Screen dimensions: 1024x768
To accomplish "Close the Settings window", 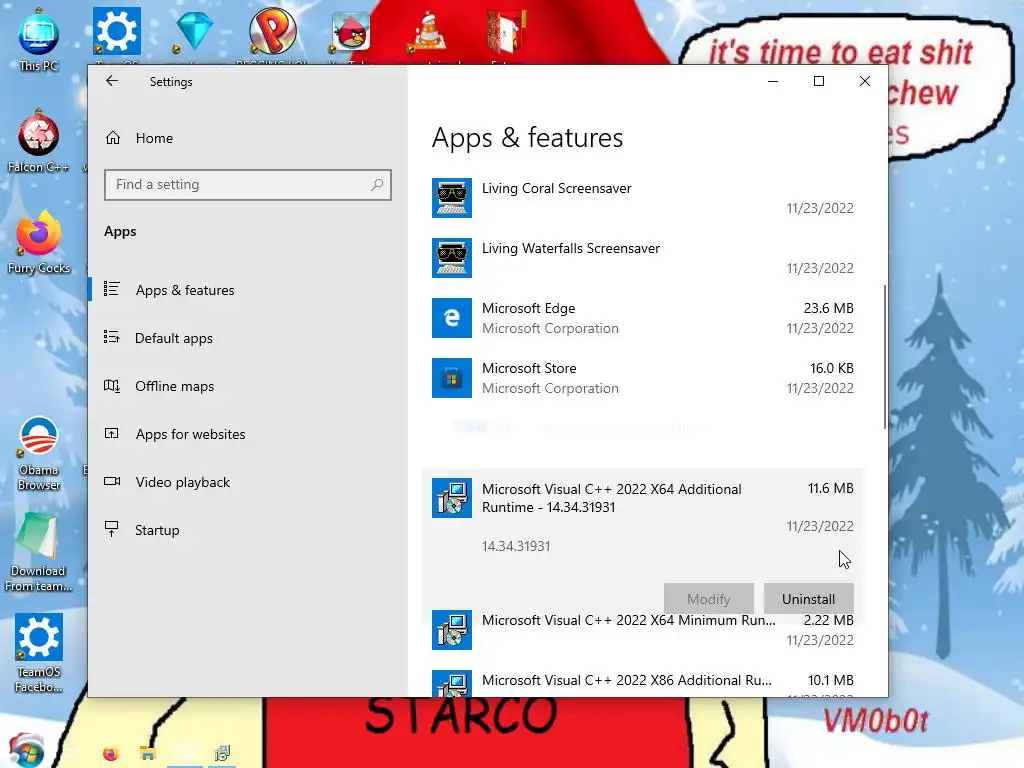I will (x=865, y=81).
